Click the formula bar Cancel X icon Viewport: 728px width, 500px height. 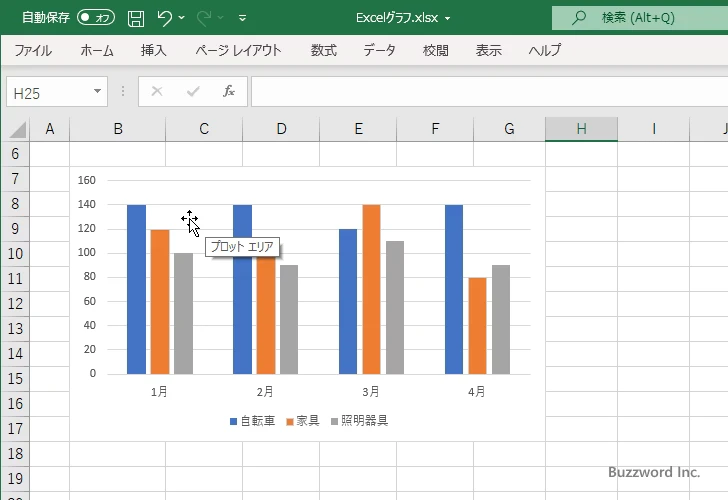(157, 91)
